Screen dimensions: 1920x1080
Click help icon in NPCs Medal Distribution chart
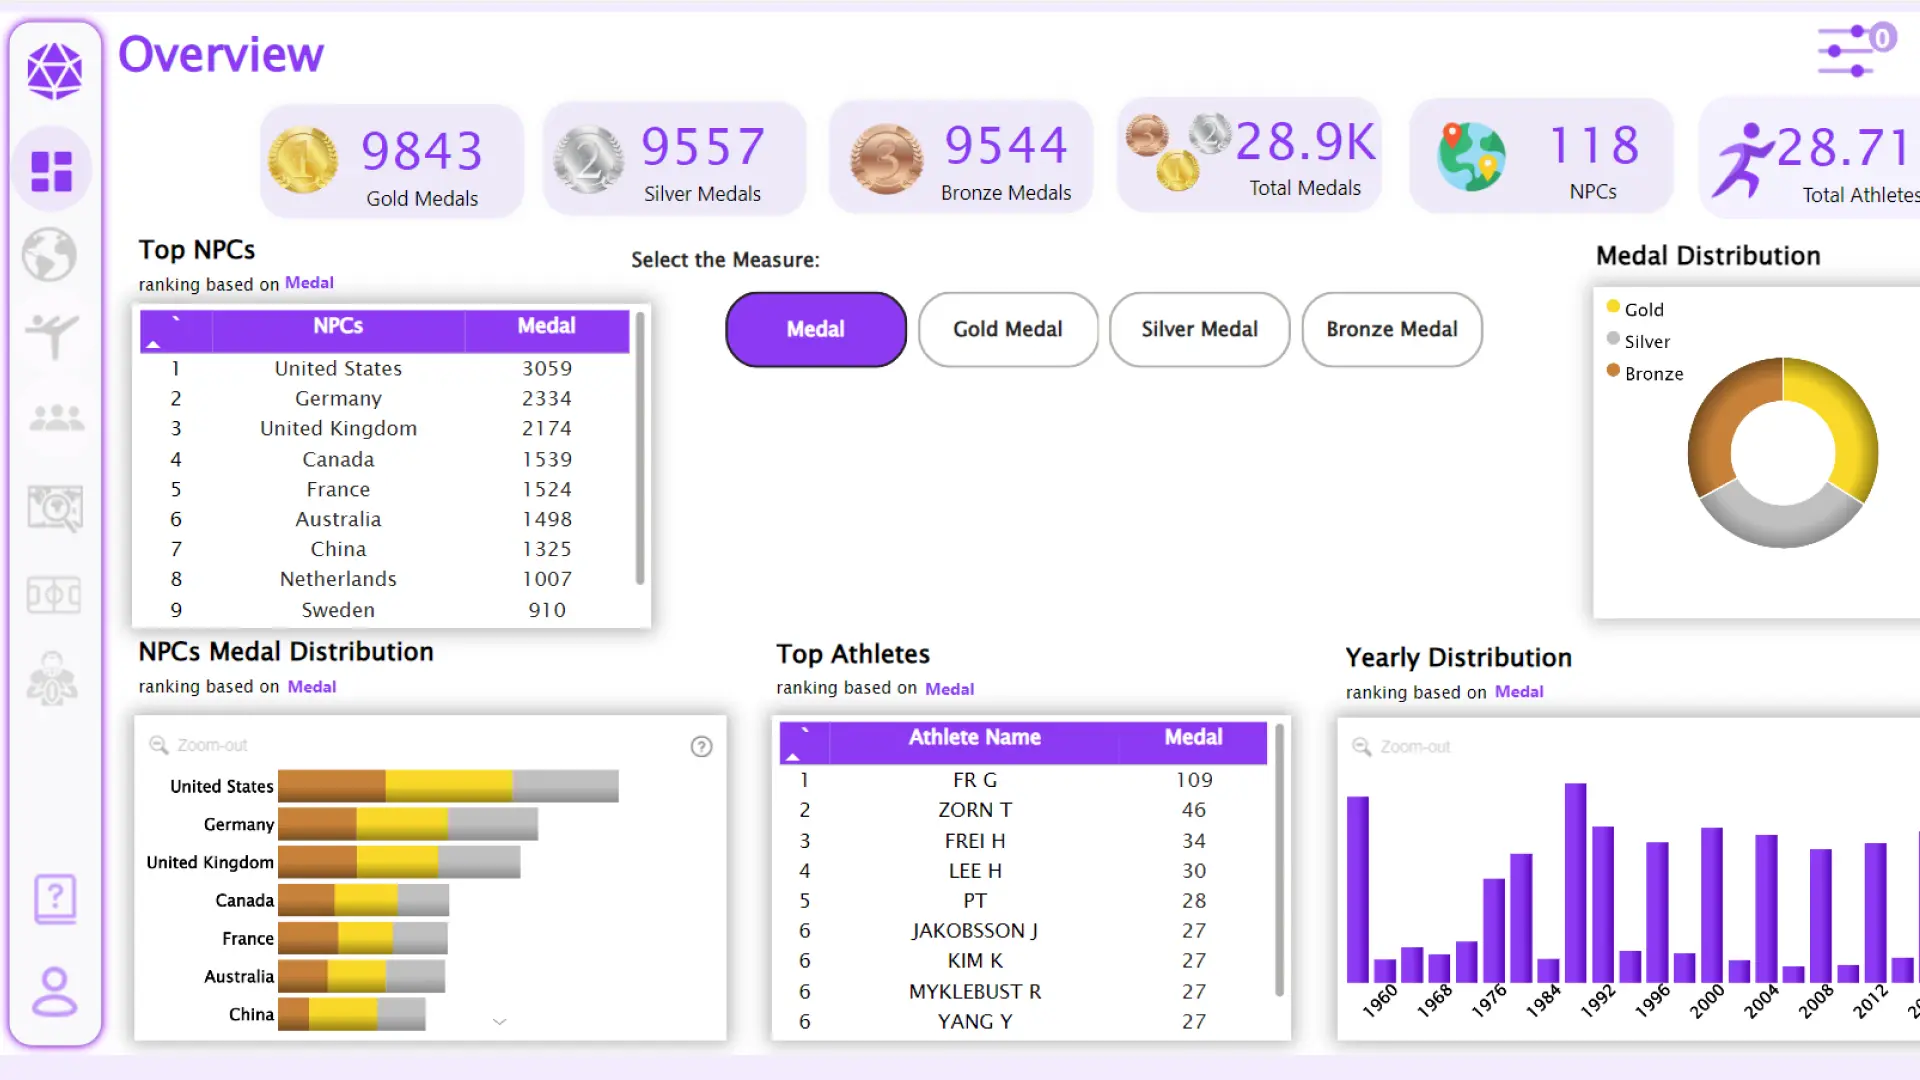pos(702,747)
